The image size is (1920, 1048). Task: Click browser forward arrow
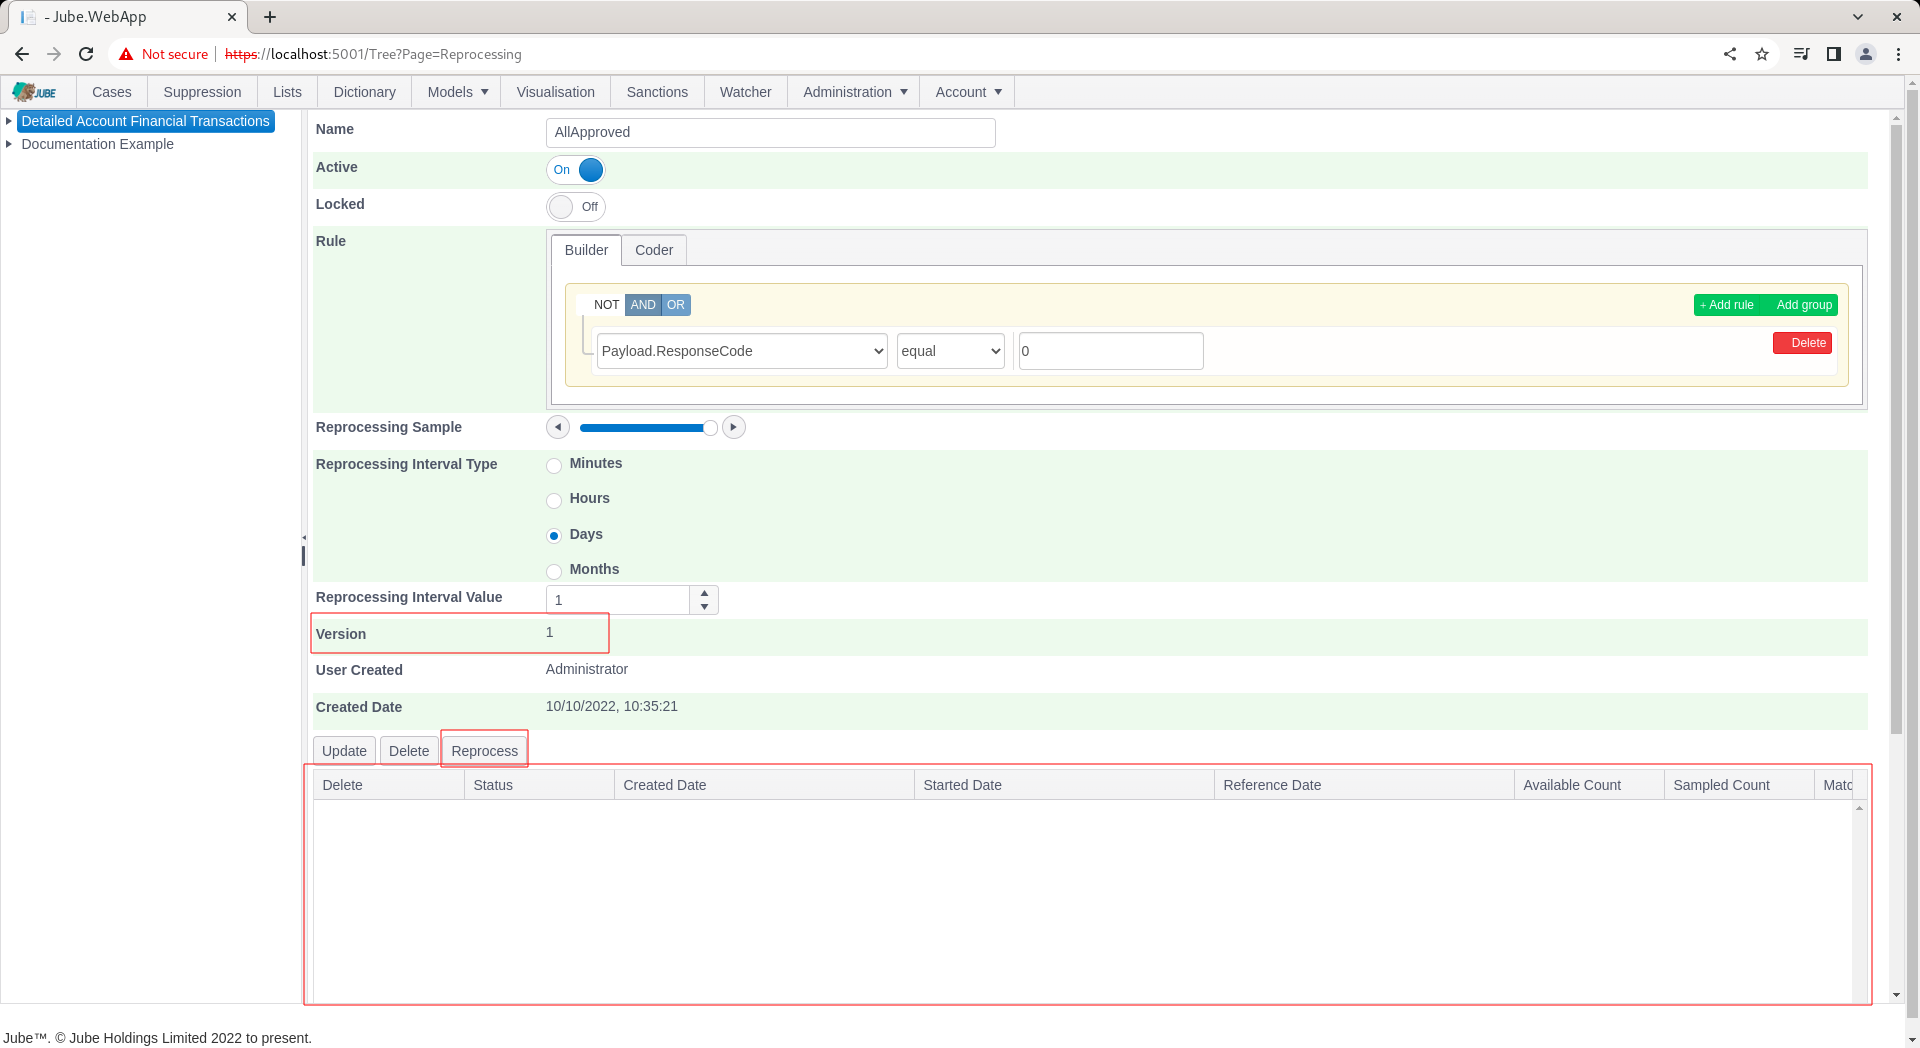point(54,54)
